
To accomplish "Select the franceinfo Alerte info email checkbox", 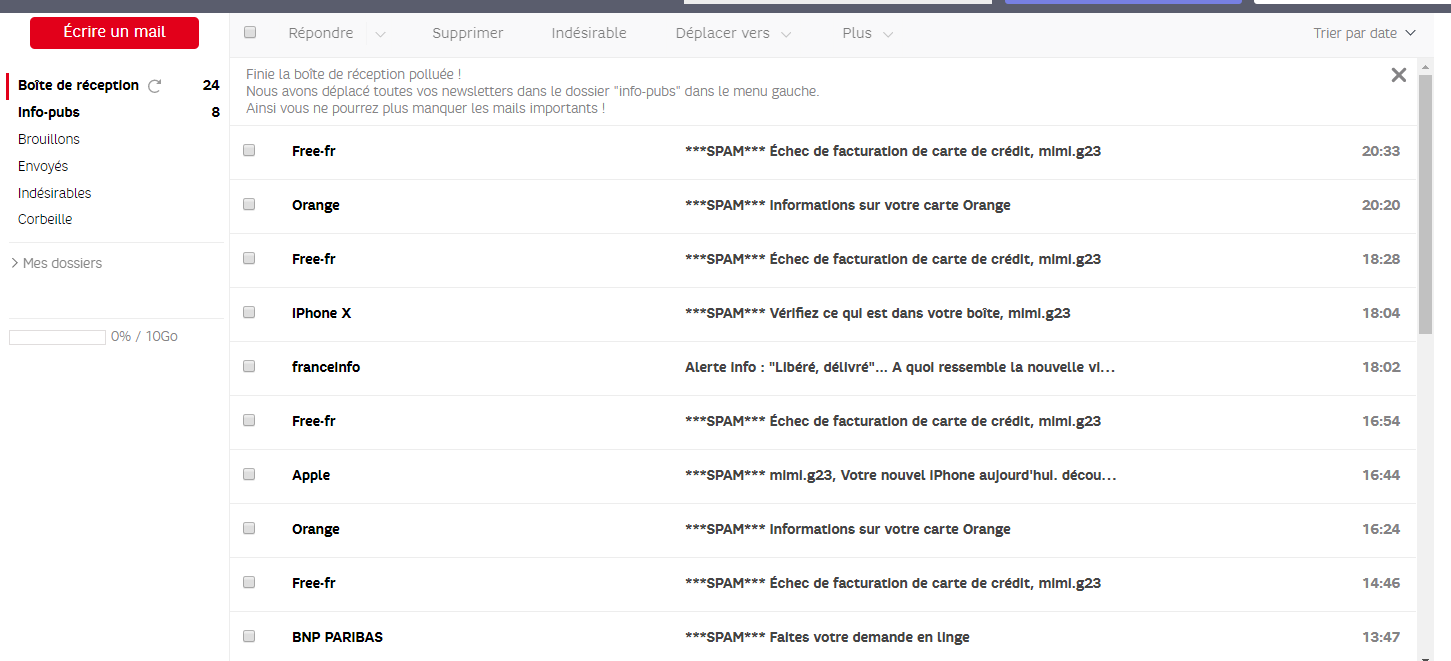I will [249, 366].
